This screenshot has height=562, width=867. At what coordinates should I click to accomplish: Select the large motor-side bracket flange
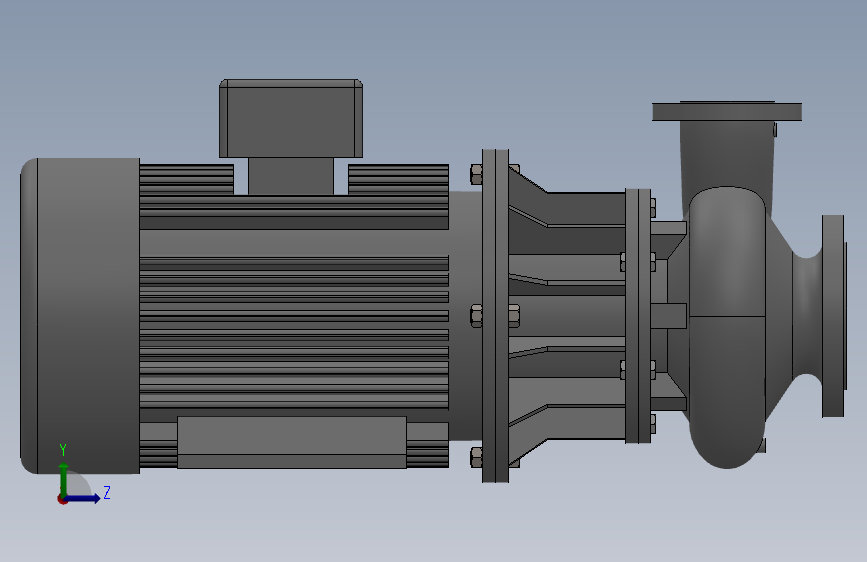point(495,315)
